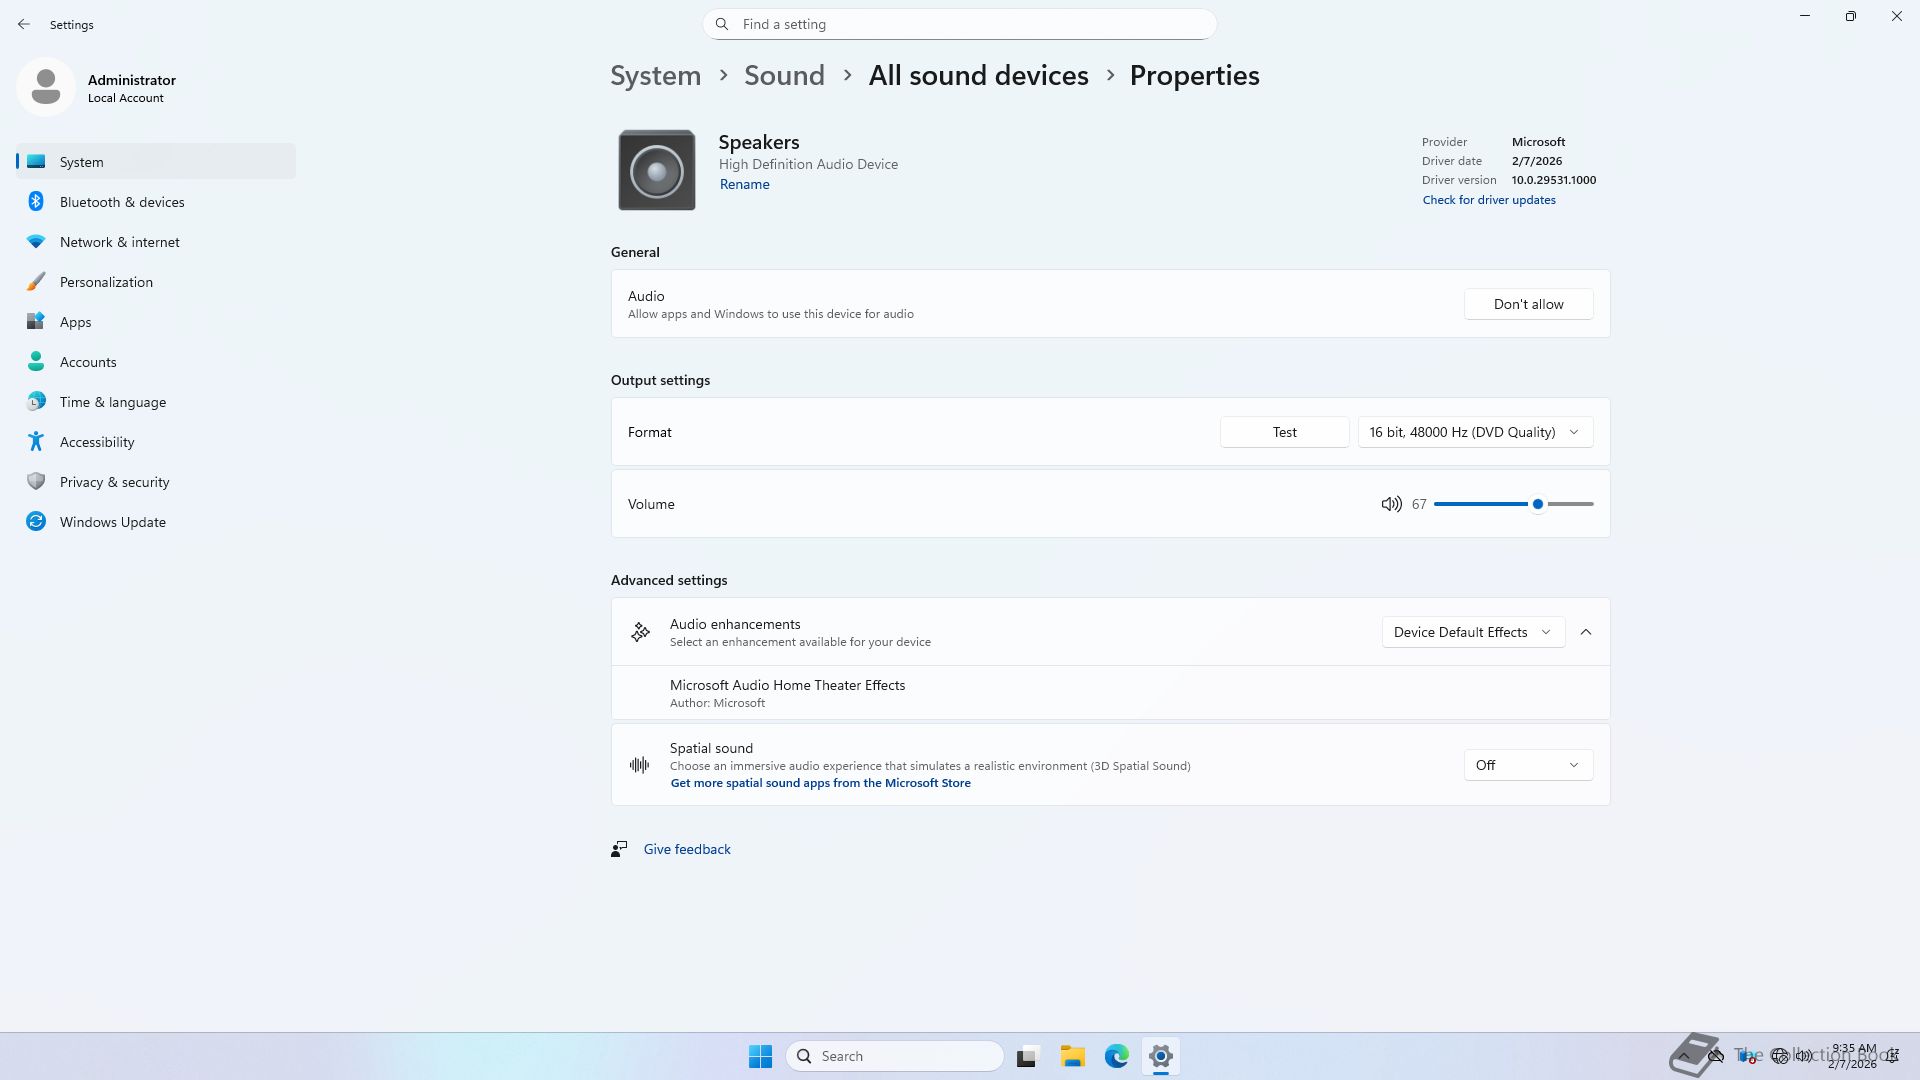Click the Speakers device icon
Viewport: 1920px width, 1080px height.
[656, 170]
